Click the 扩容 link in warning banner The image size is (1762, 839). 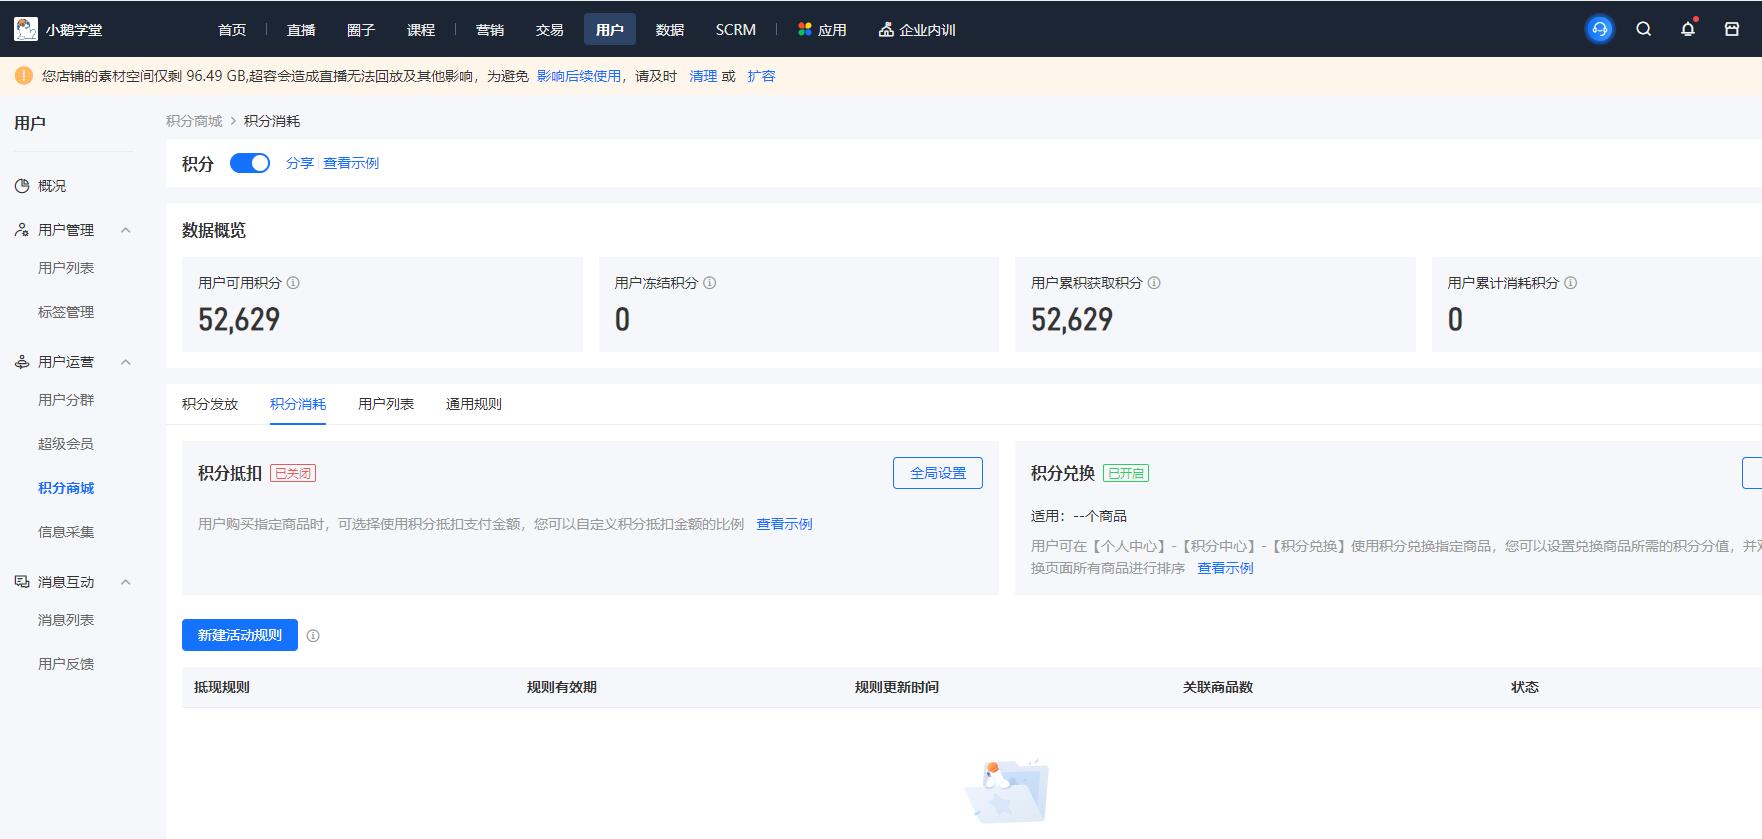[x=761, y=76]
